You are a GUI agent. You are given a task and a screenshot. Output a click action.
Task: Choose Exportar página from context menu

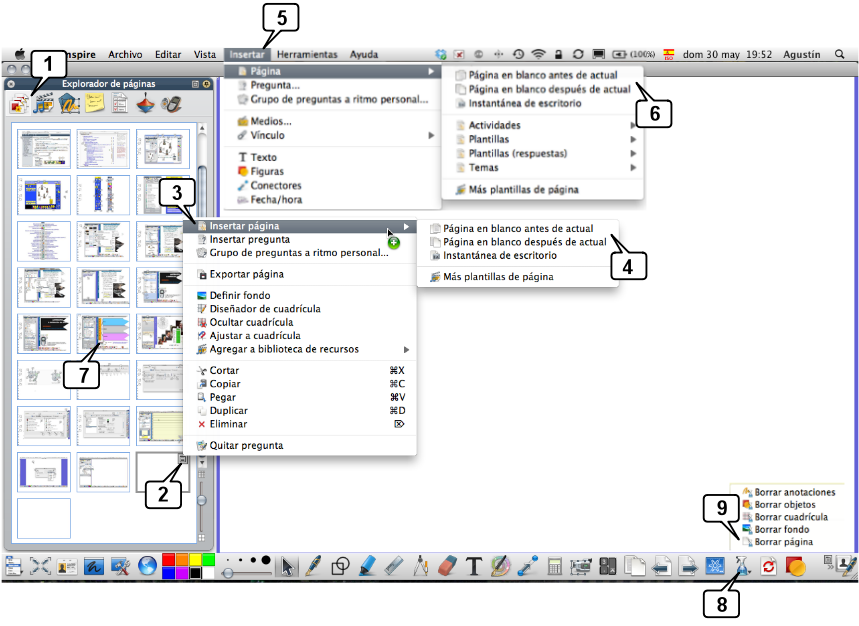pyautogui.click(x=246, y=274)
